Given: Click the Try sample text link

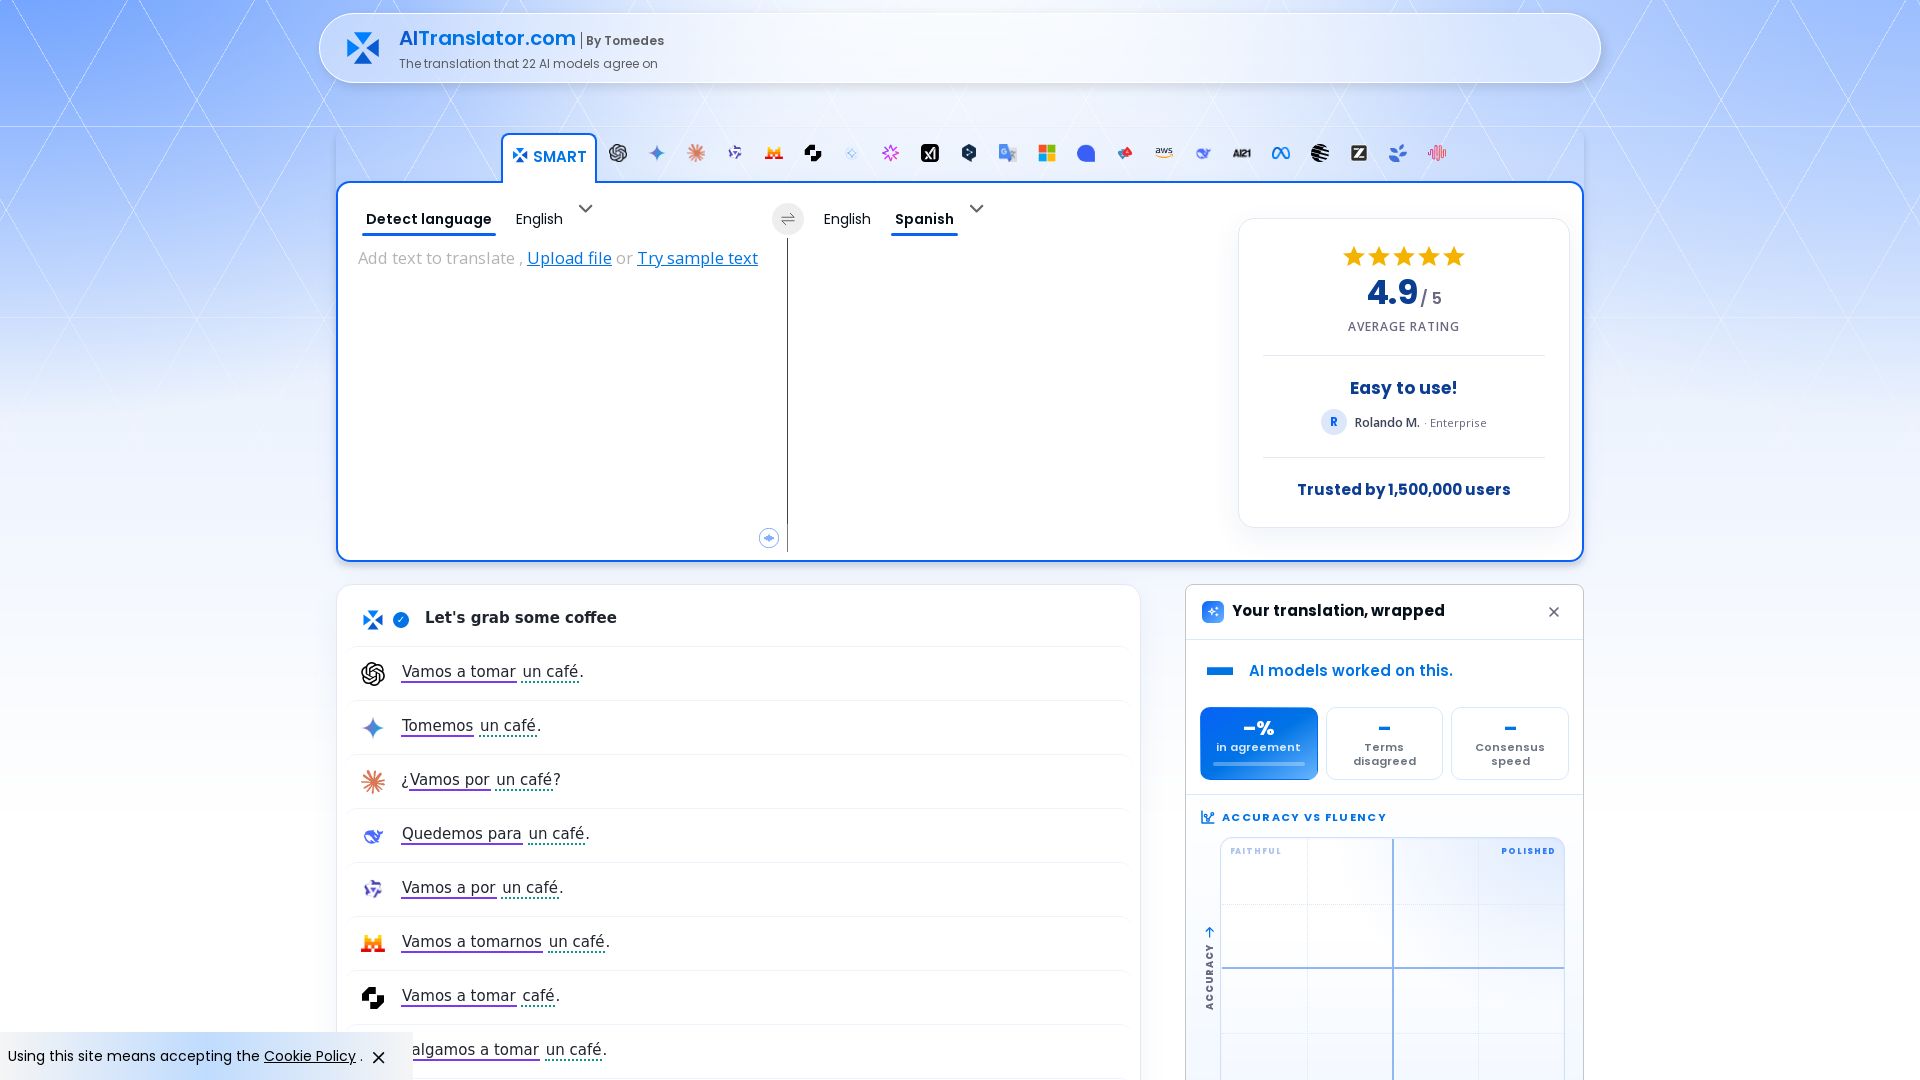Looking at the screenshot, I should click(x=698, y=258).
